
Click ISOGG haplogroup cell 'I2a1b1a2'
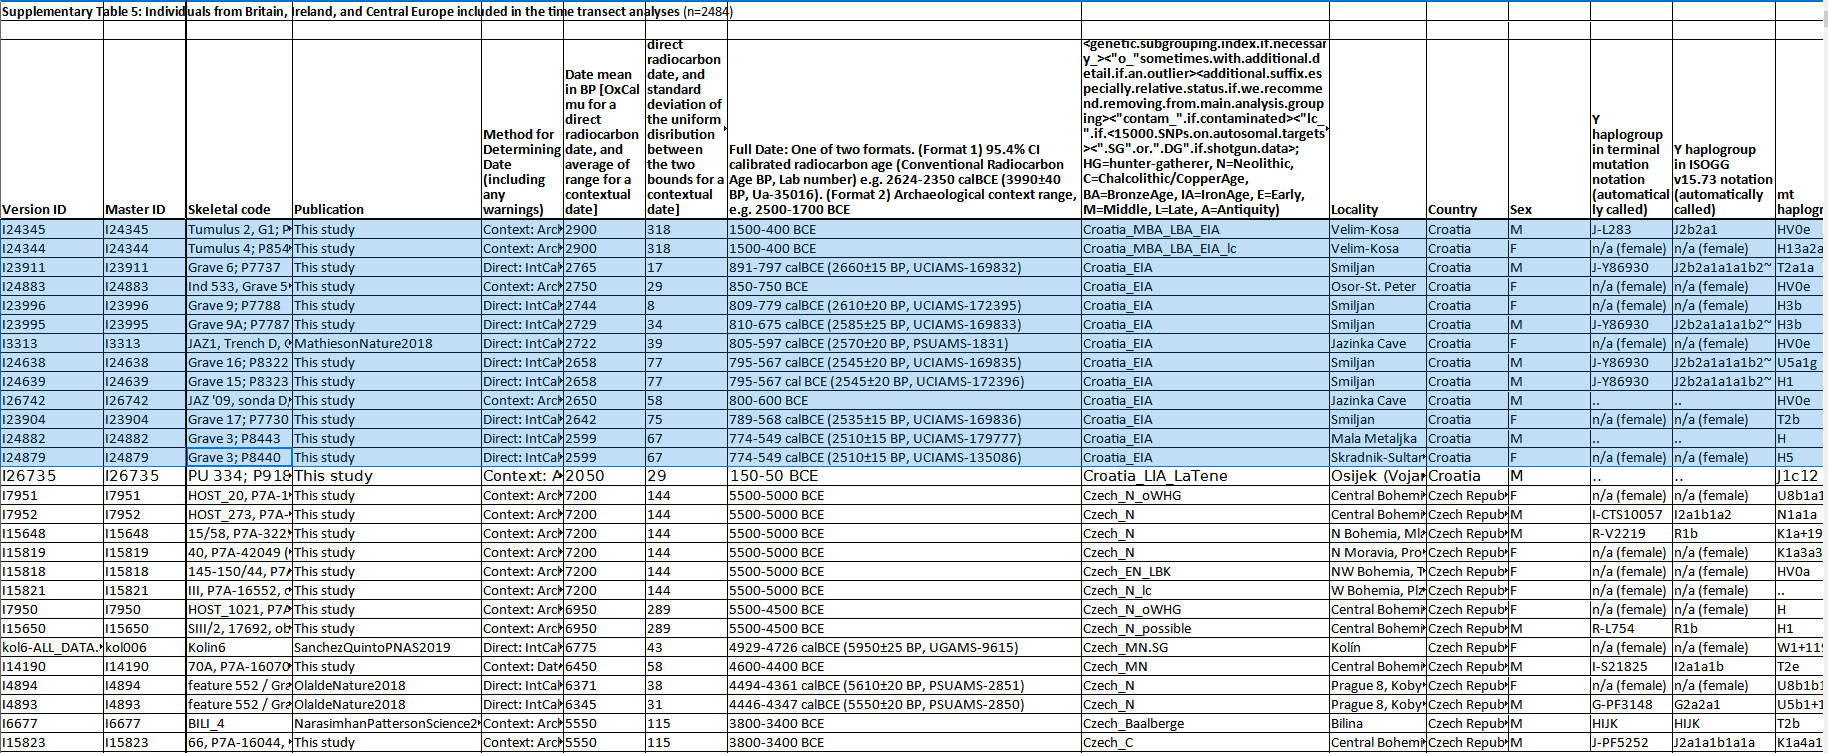point(1724,515)
